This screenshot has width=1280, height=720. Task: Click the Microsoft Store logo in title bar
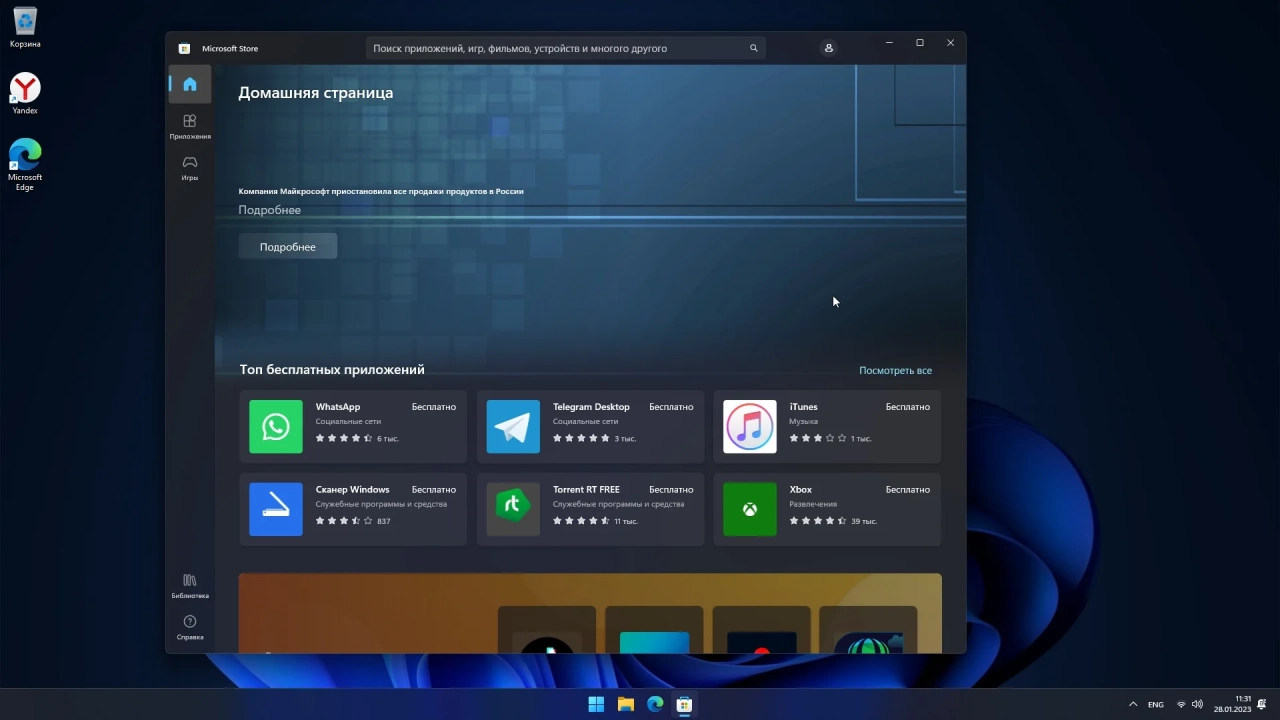pyautogui.click(x=184, y=48)
